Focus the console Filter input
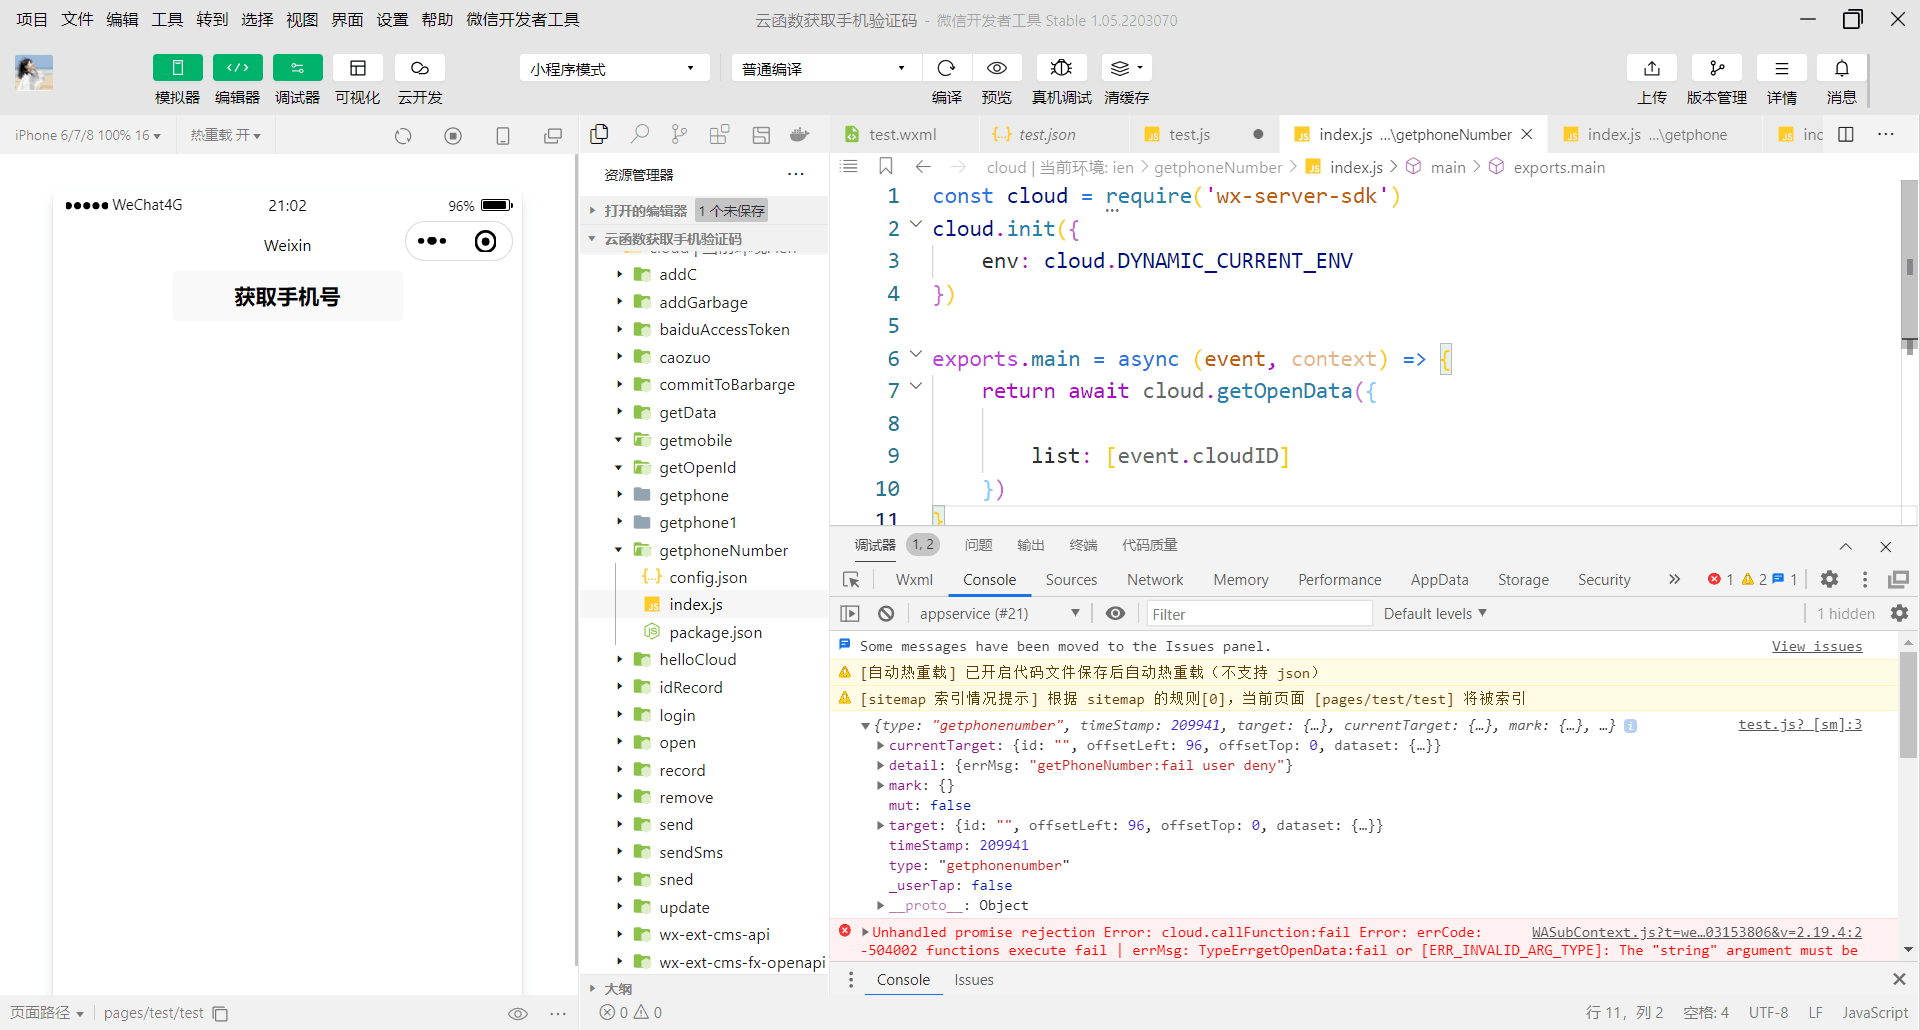Image resolution: width=1920 pixels, height=1030 pixels. [x=1259, y=614]
